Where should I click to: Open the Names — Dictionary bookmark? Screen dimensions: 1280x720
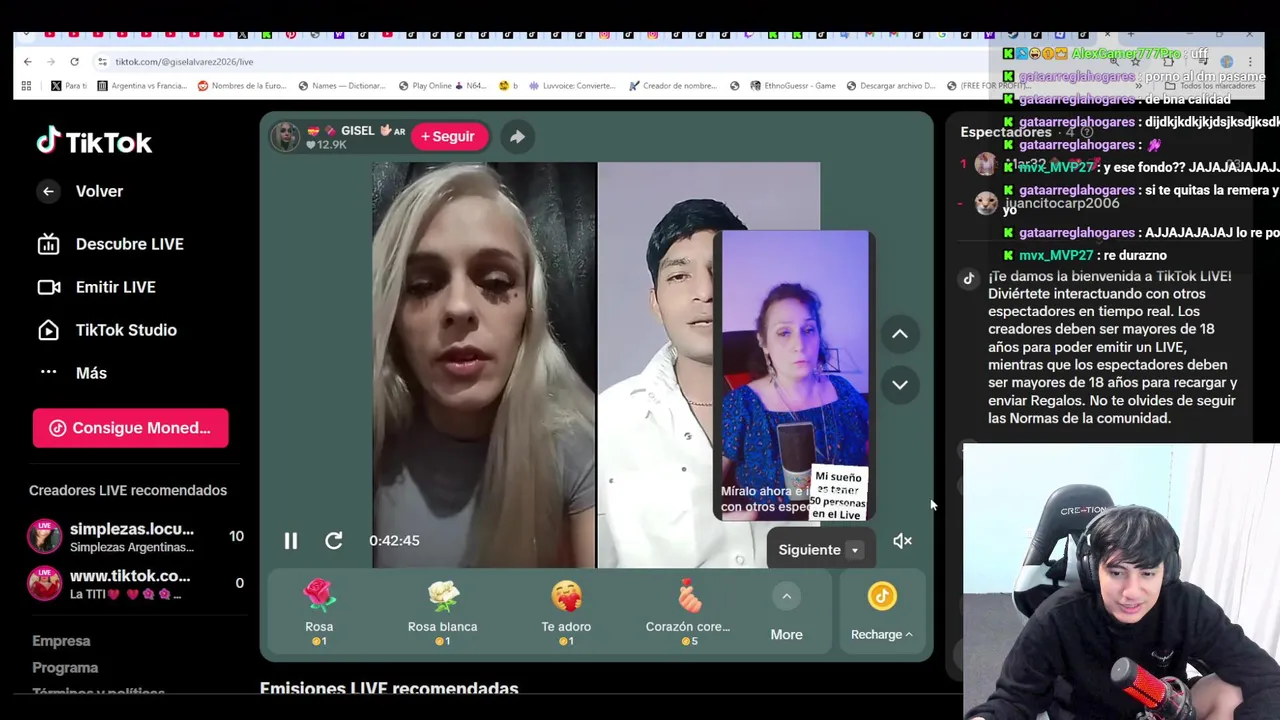(341, 86)
